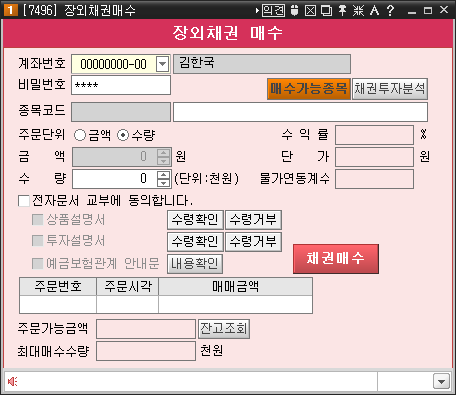Close the 장외채권매수 window
Screen dimensions: 456x395
click(x=444, y=10)
